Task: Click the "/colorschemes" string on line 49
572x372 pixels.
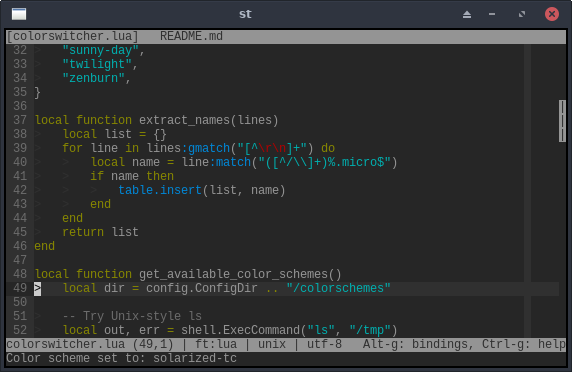Action: coord(339,288)
